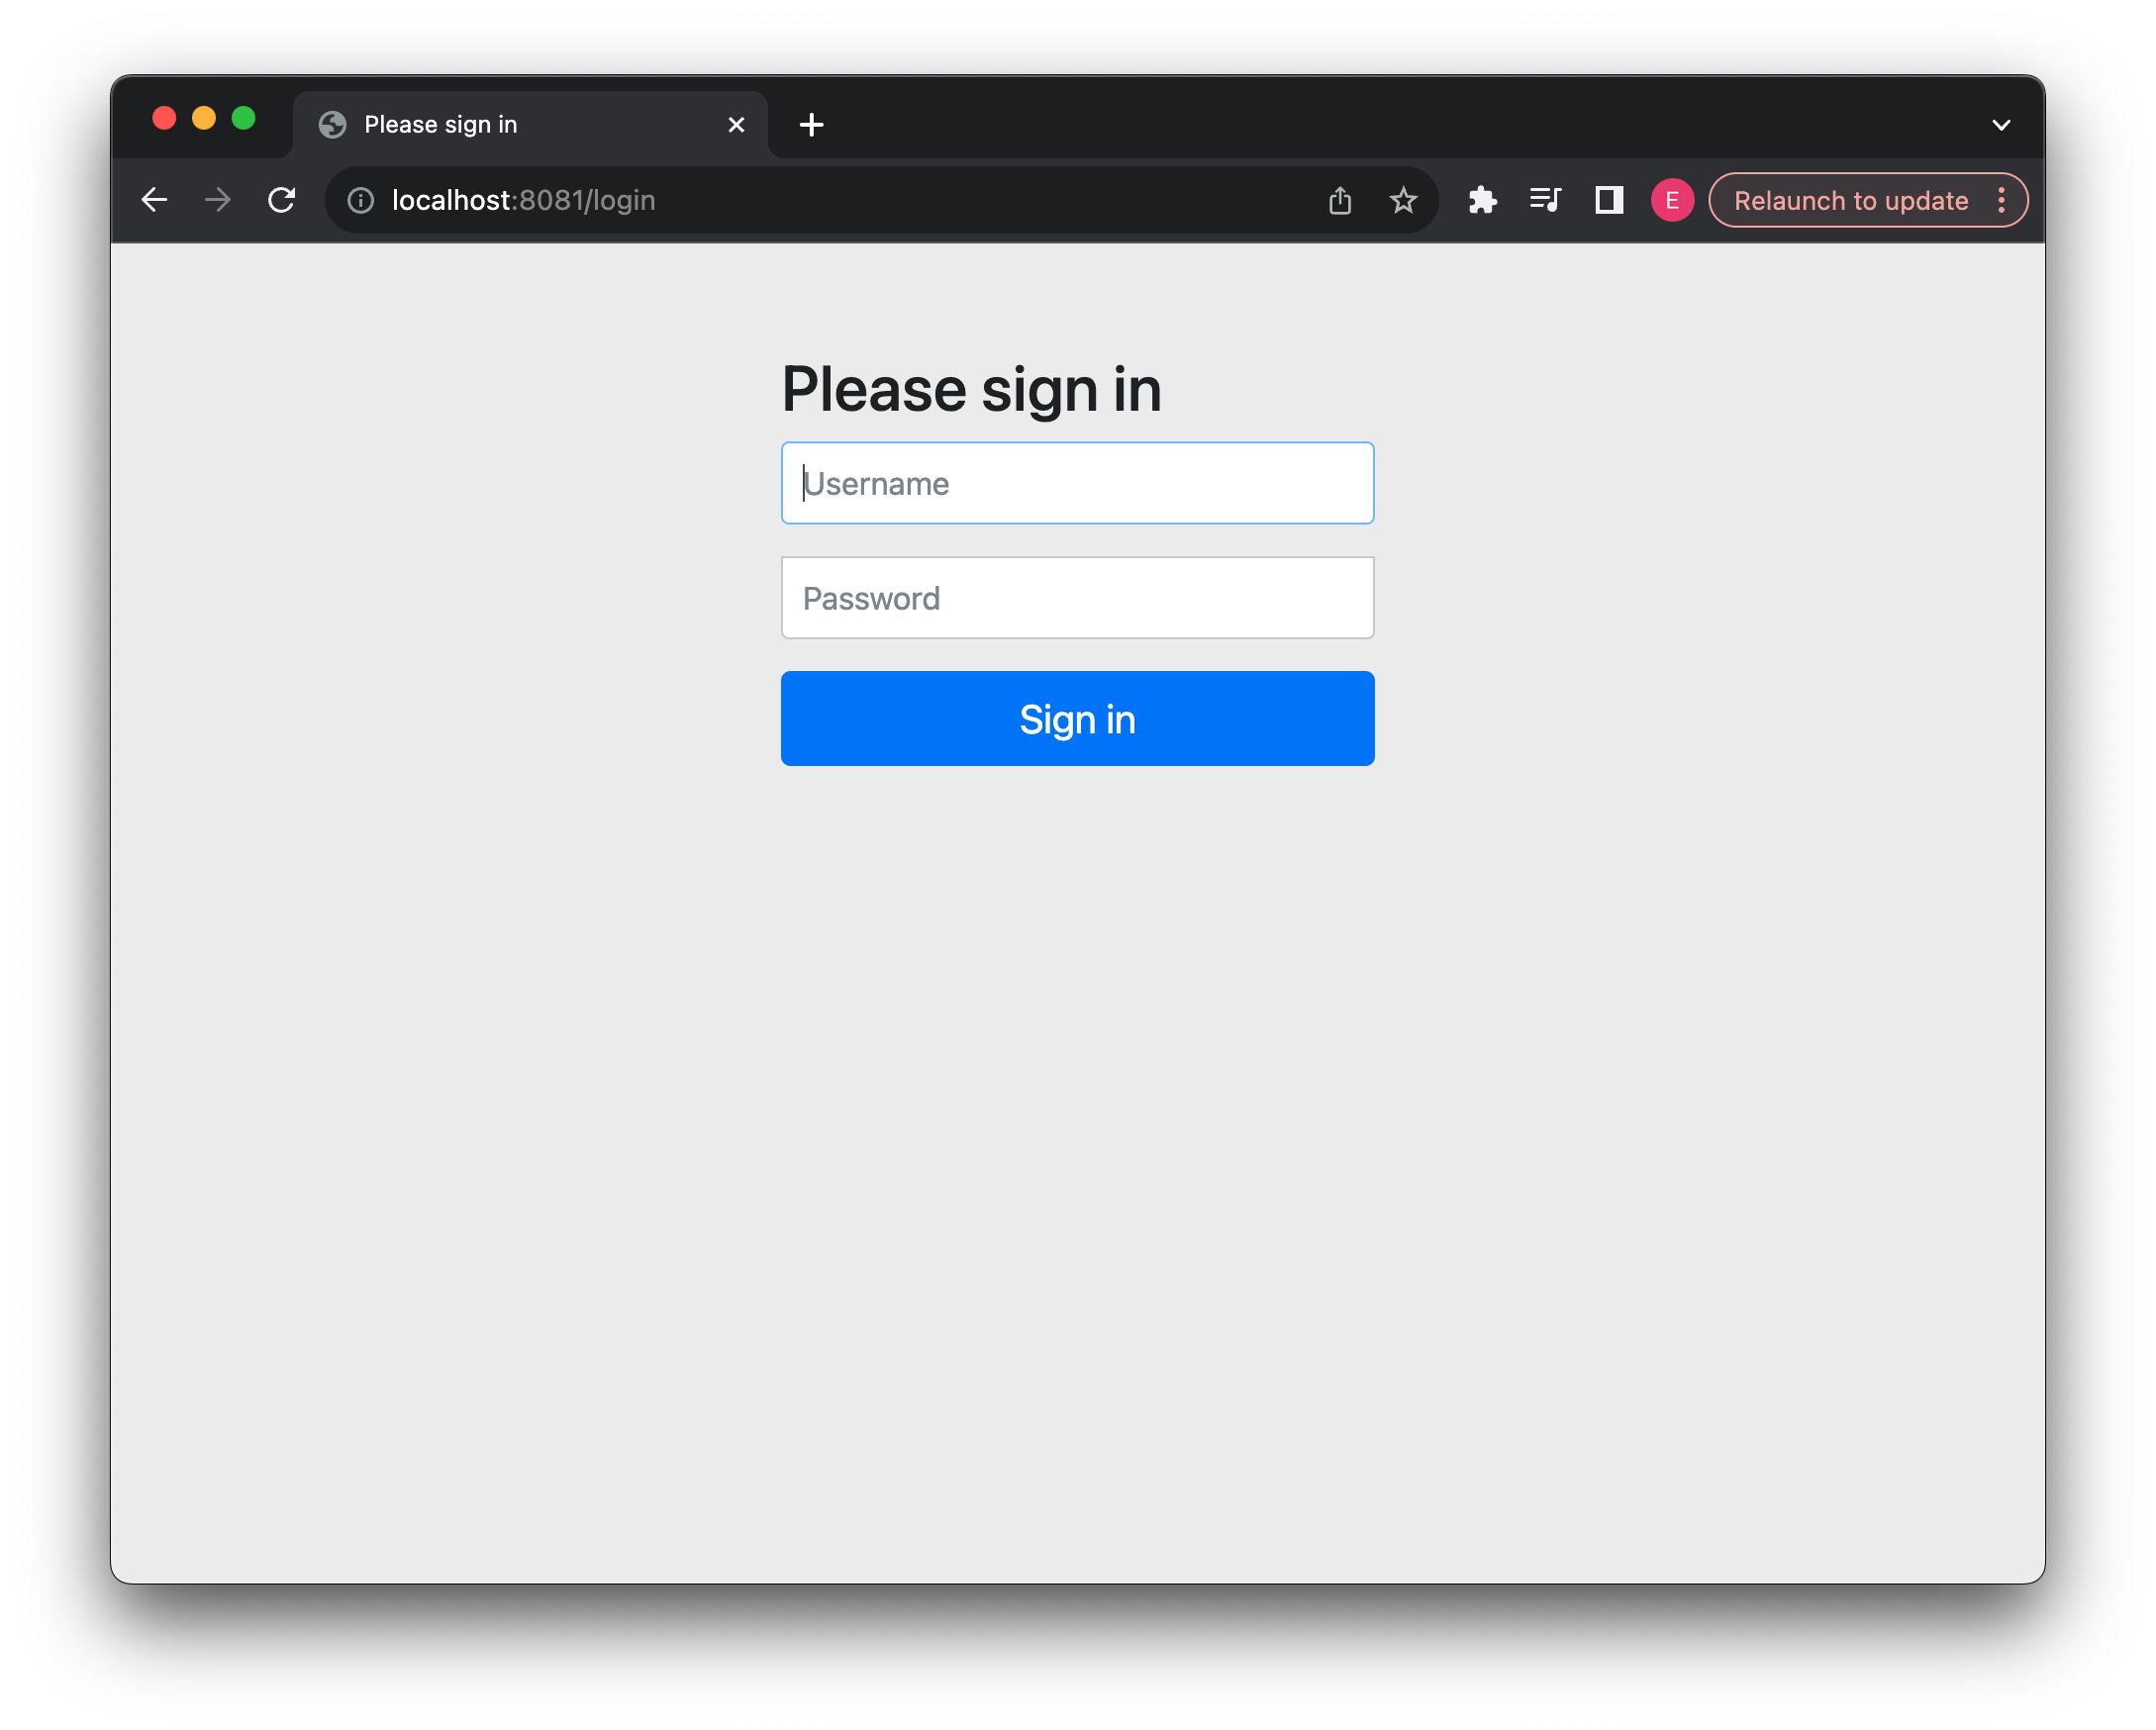Click the site information icon in address bar
Image resolution: width=2156 pixels, height=1730 pixels.
(358, 200)
